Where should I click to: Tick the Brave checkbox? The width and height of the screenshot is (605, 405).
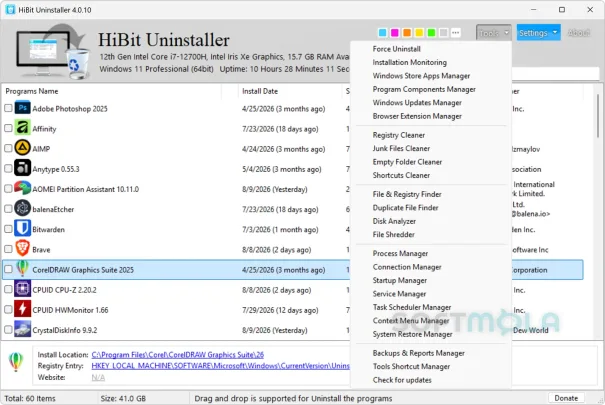(x=8, y=249)
